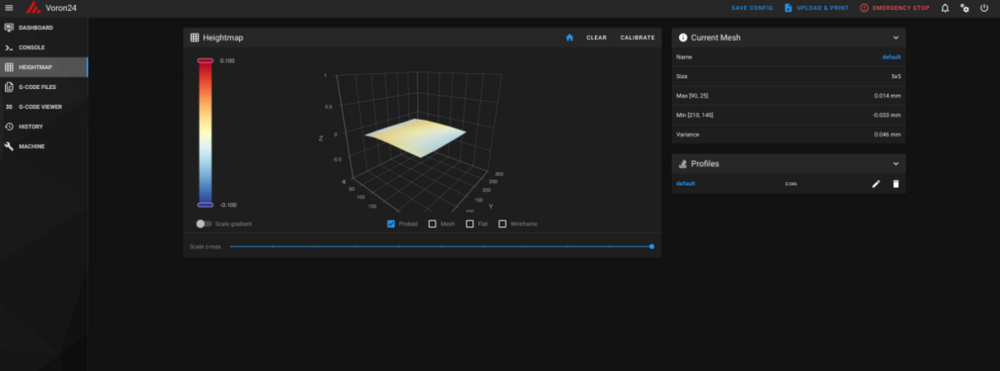Image resolution: width=1000 pixels, height=371 pixels.
Task: Collapse the Current Mesh panel
Action: tap(895, 38)
